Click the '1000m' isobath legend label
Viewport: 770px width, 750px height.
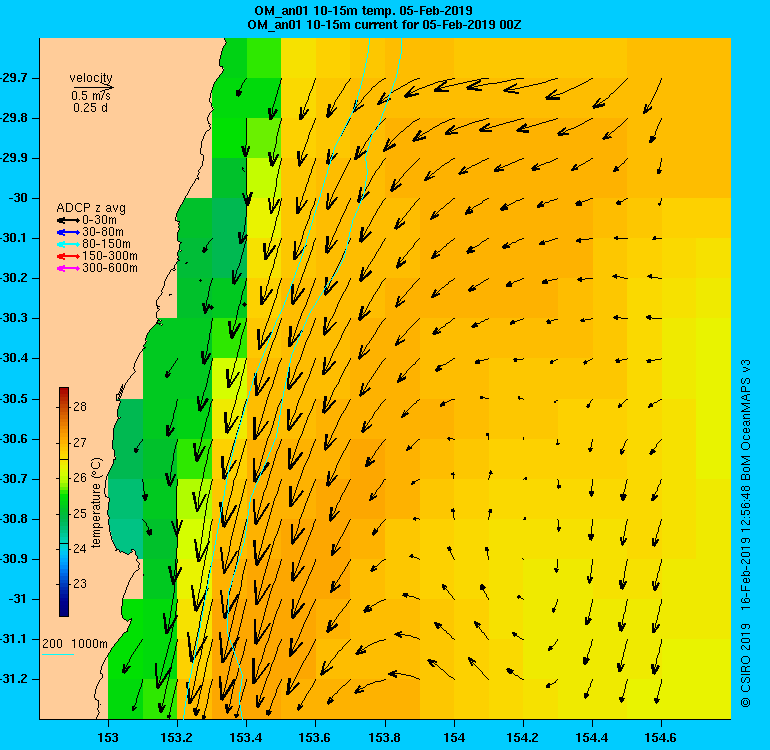coord(89,644)
